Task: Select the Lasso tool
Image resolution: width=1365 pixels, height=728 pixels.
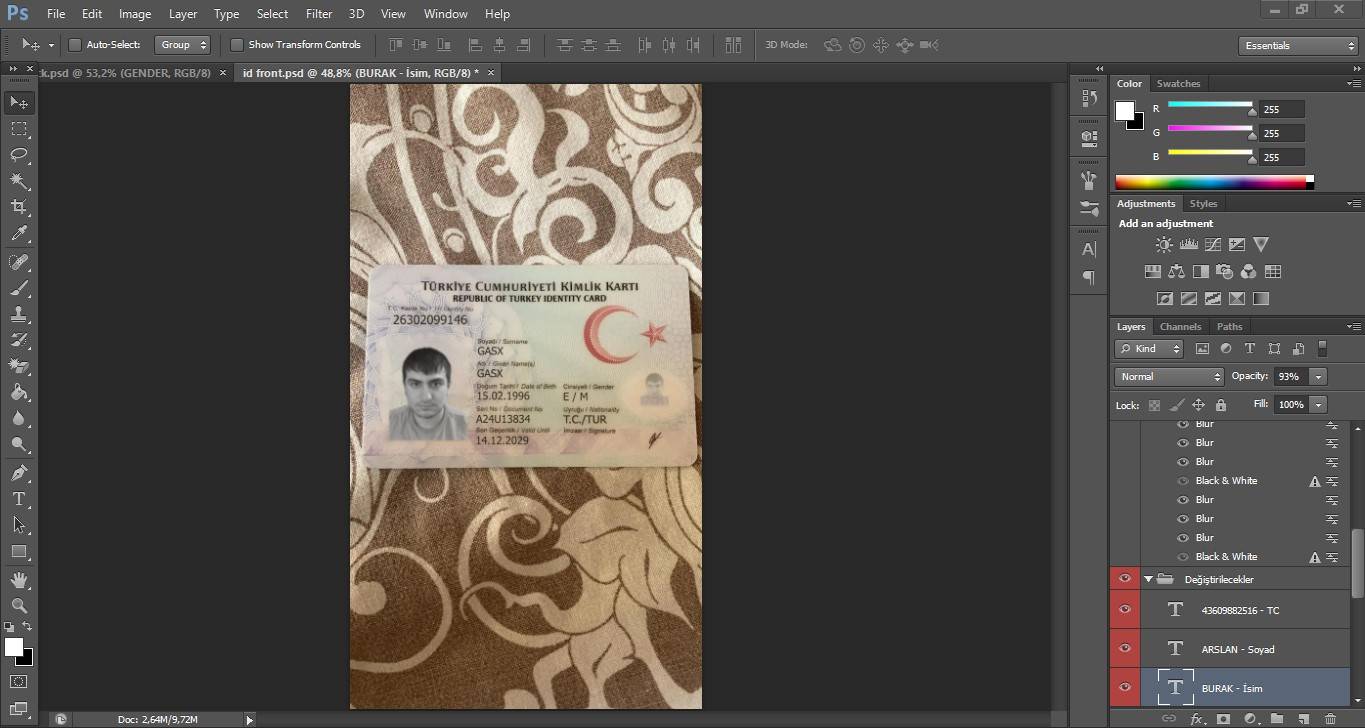Action: [x=19, y=155]
